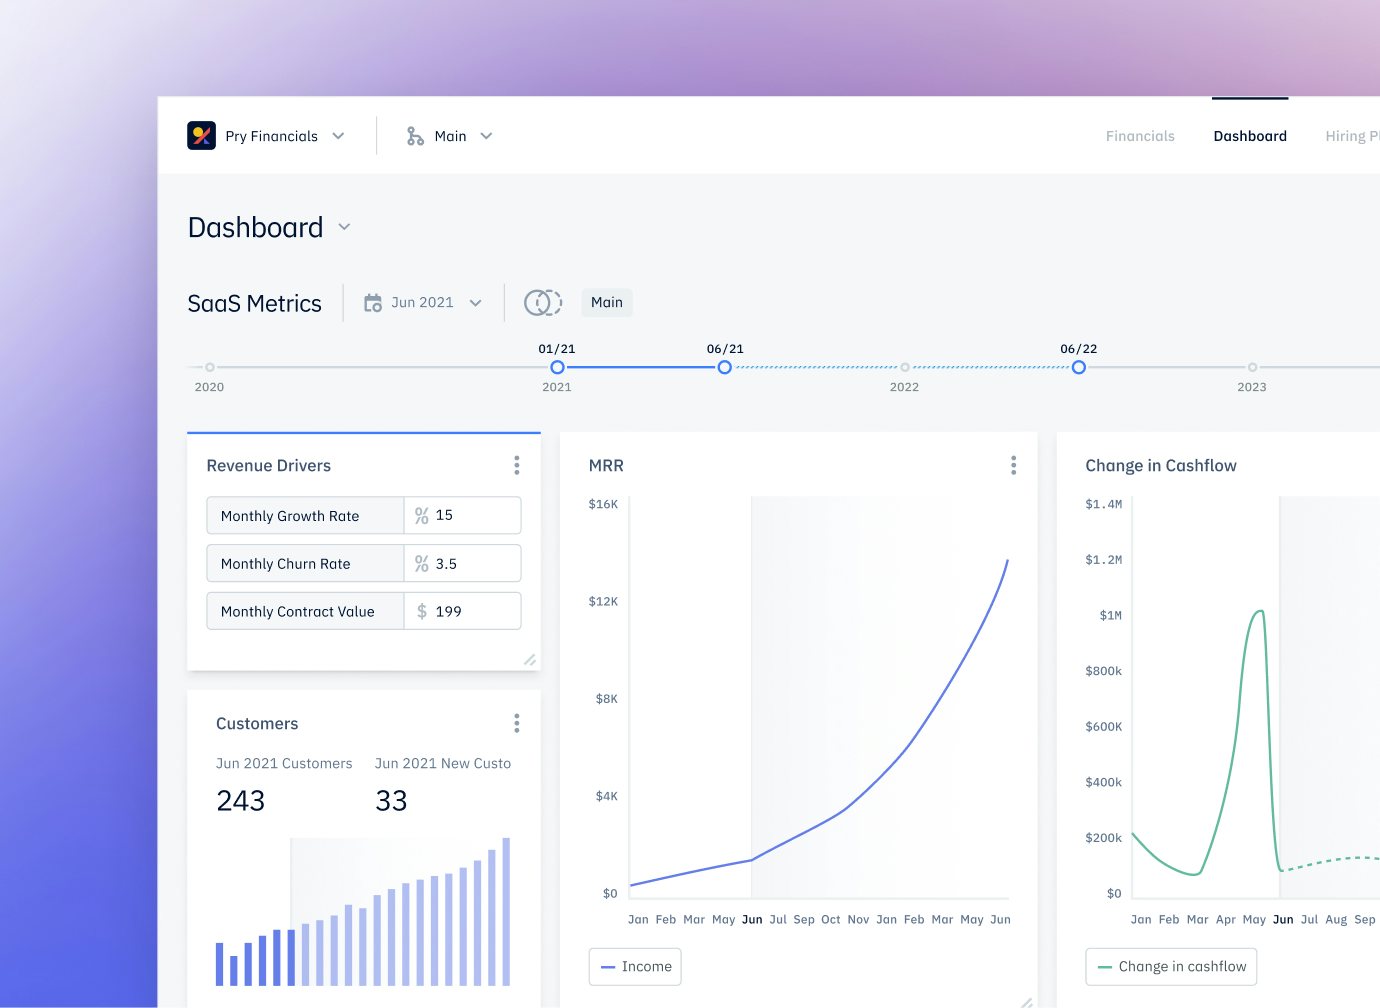Open the Dashboard title dropdown chevron
Viewport: 1380px width, 1008px height.
point(344,227)
